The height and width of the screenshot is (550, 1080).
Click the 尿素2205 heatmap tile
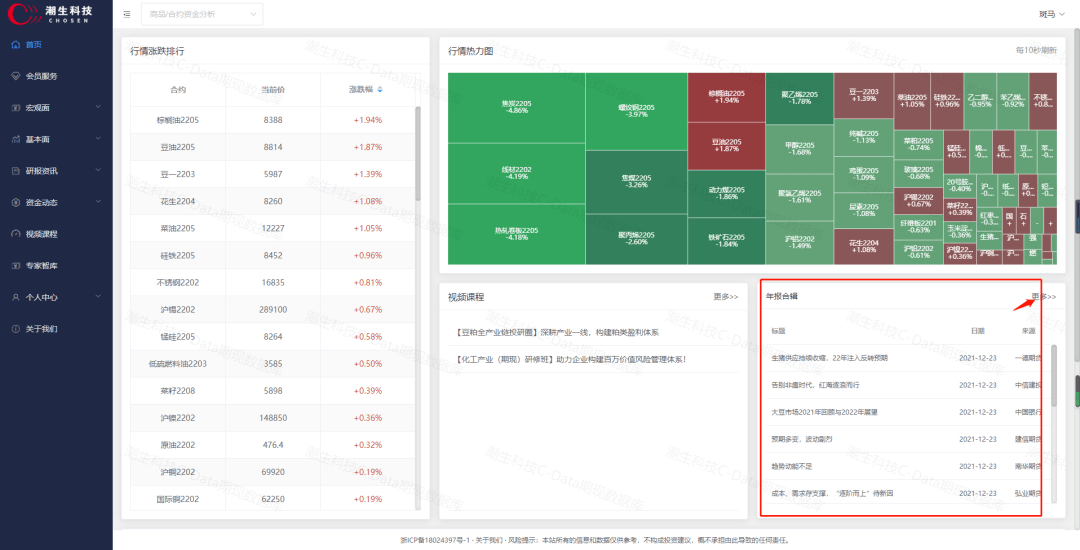click(x=864, y=210)
